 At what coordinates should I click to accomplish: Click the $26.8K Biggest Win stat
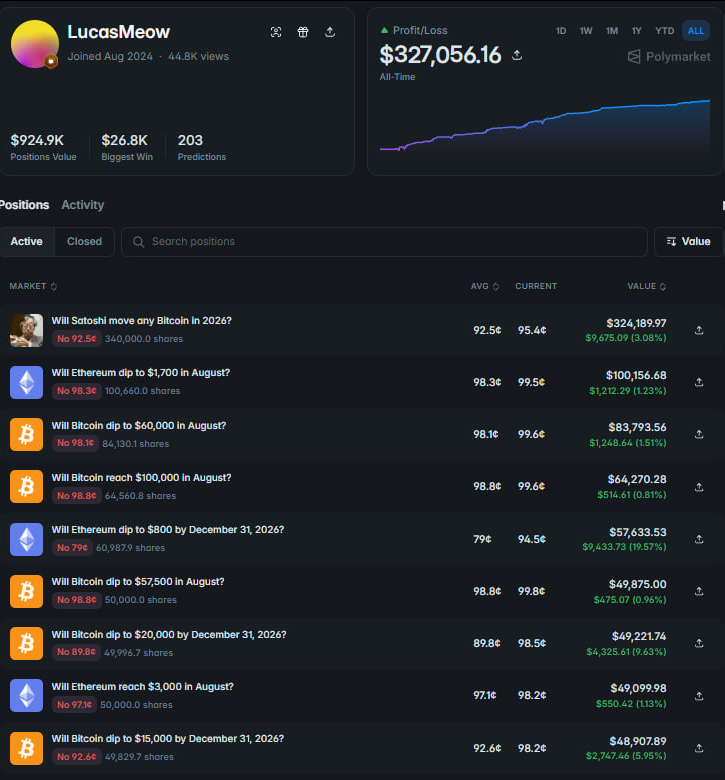click(127, 147)
